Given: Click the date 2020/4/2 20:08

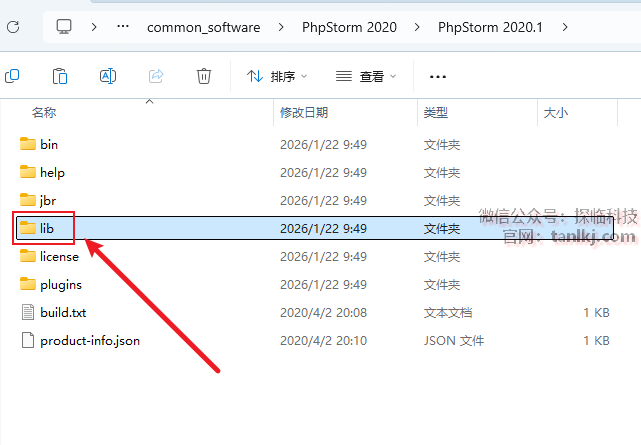Looking at the screenshot, I should click(x=323, y=313).
